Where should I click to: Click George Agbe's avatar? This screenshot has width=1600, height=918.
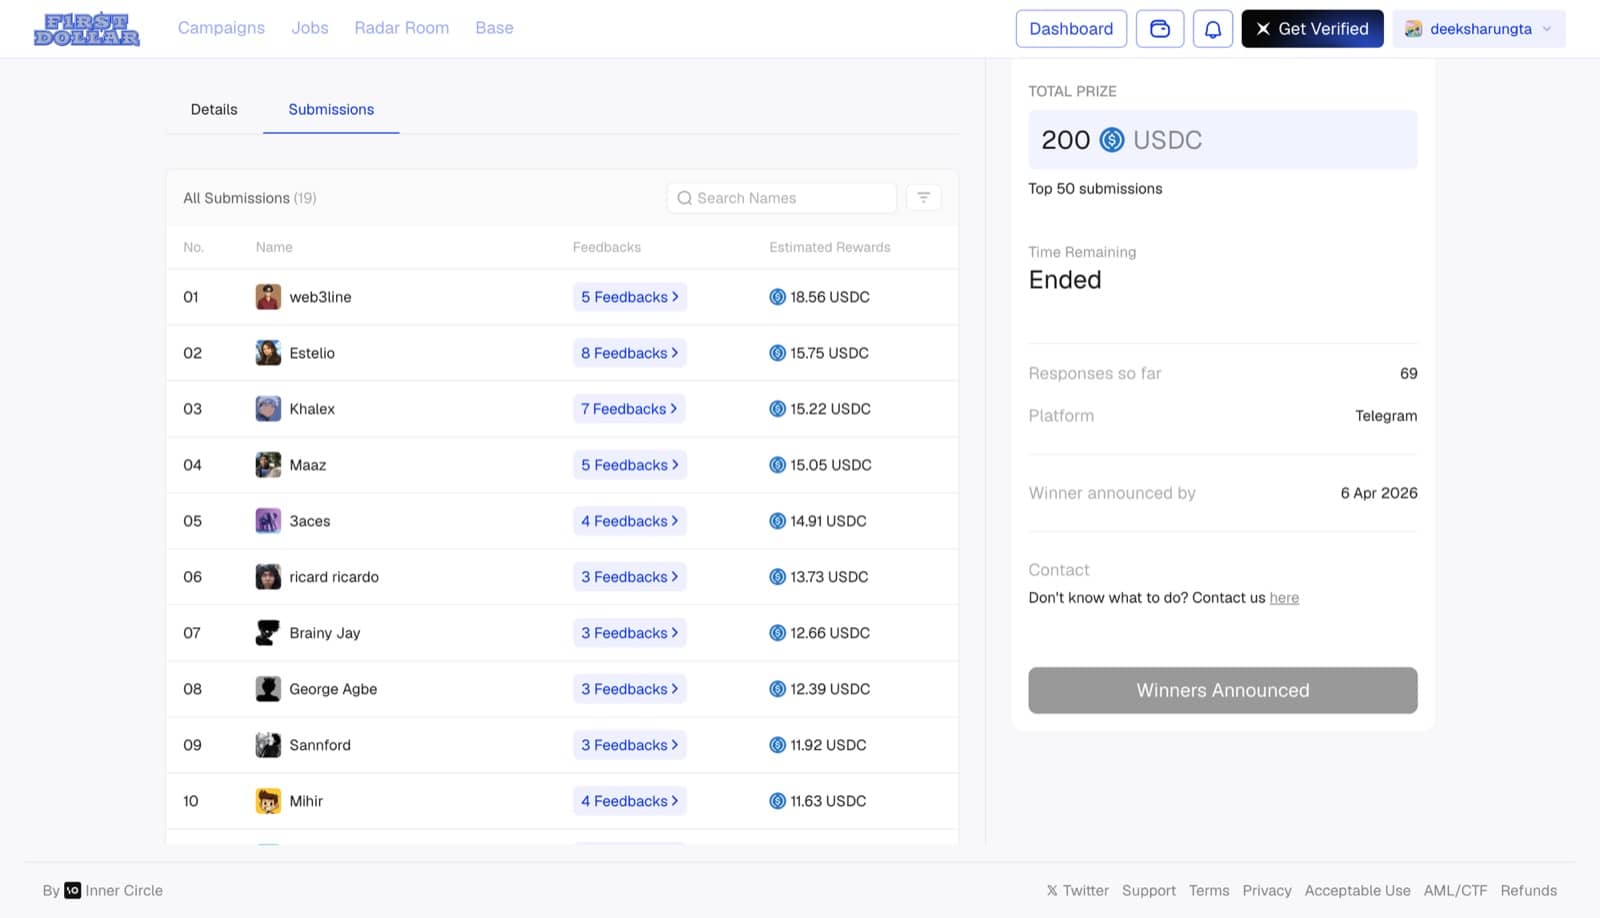click(x=268, y=689)
